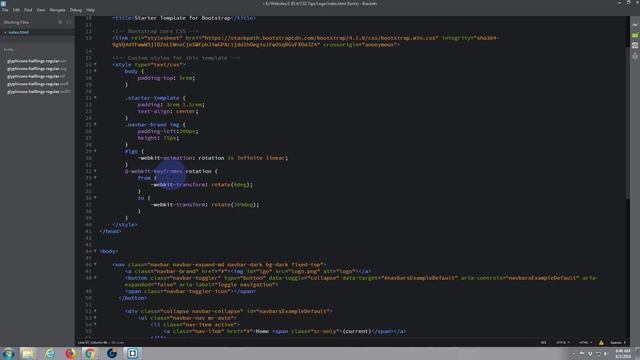Click the Brackets app icon in title bar
This screenshot has width=640, height=360.
pyautogui.click(x=4, y=3)
